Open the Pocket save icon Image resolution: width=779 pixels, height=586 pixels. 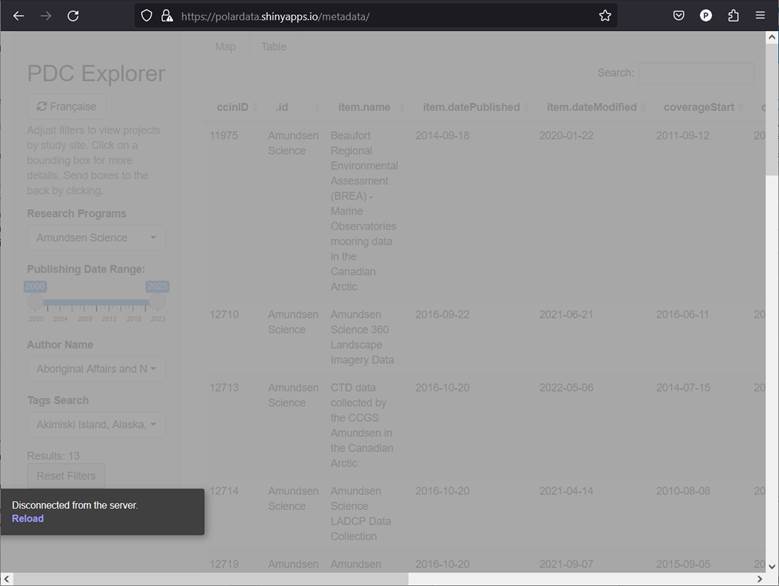click(x=678, y=16)
